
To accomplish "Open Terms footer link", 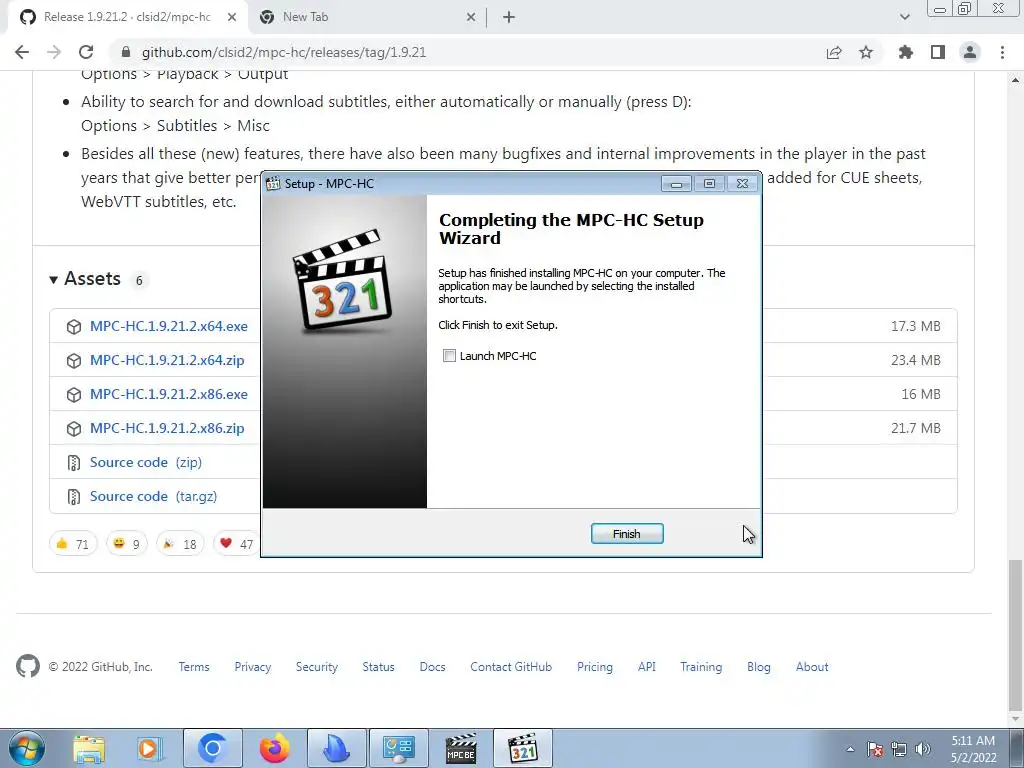I will pos(194,667).
